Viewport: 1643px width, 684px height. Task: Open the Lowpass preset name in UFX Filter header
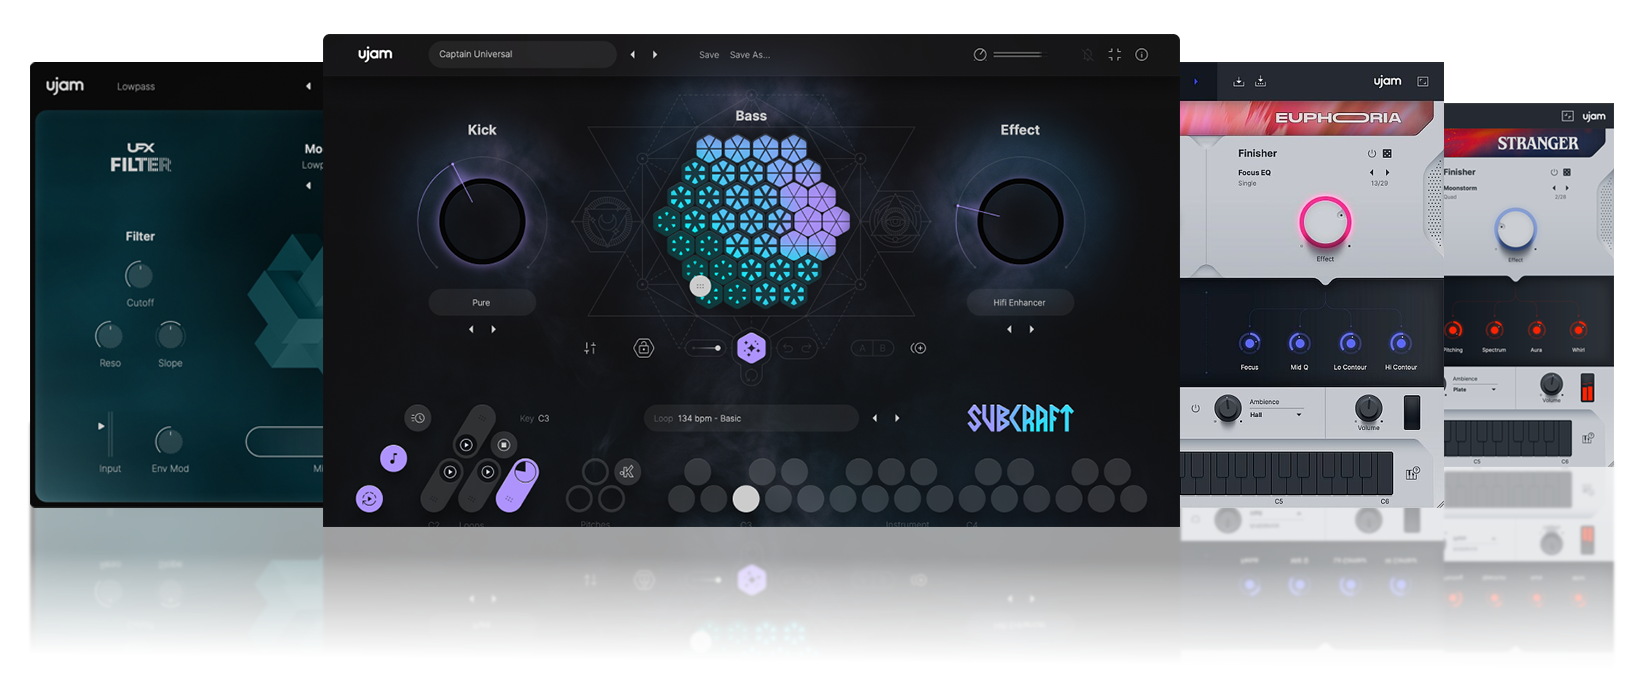click(136, 87)
